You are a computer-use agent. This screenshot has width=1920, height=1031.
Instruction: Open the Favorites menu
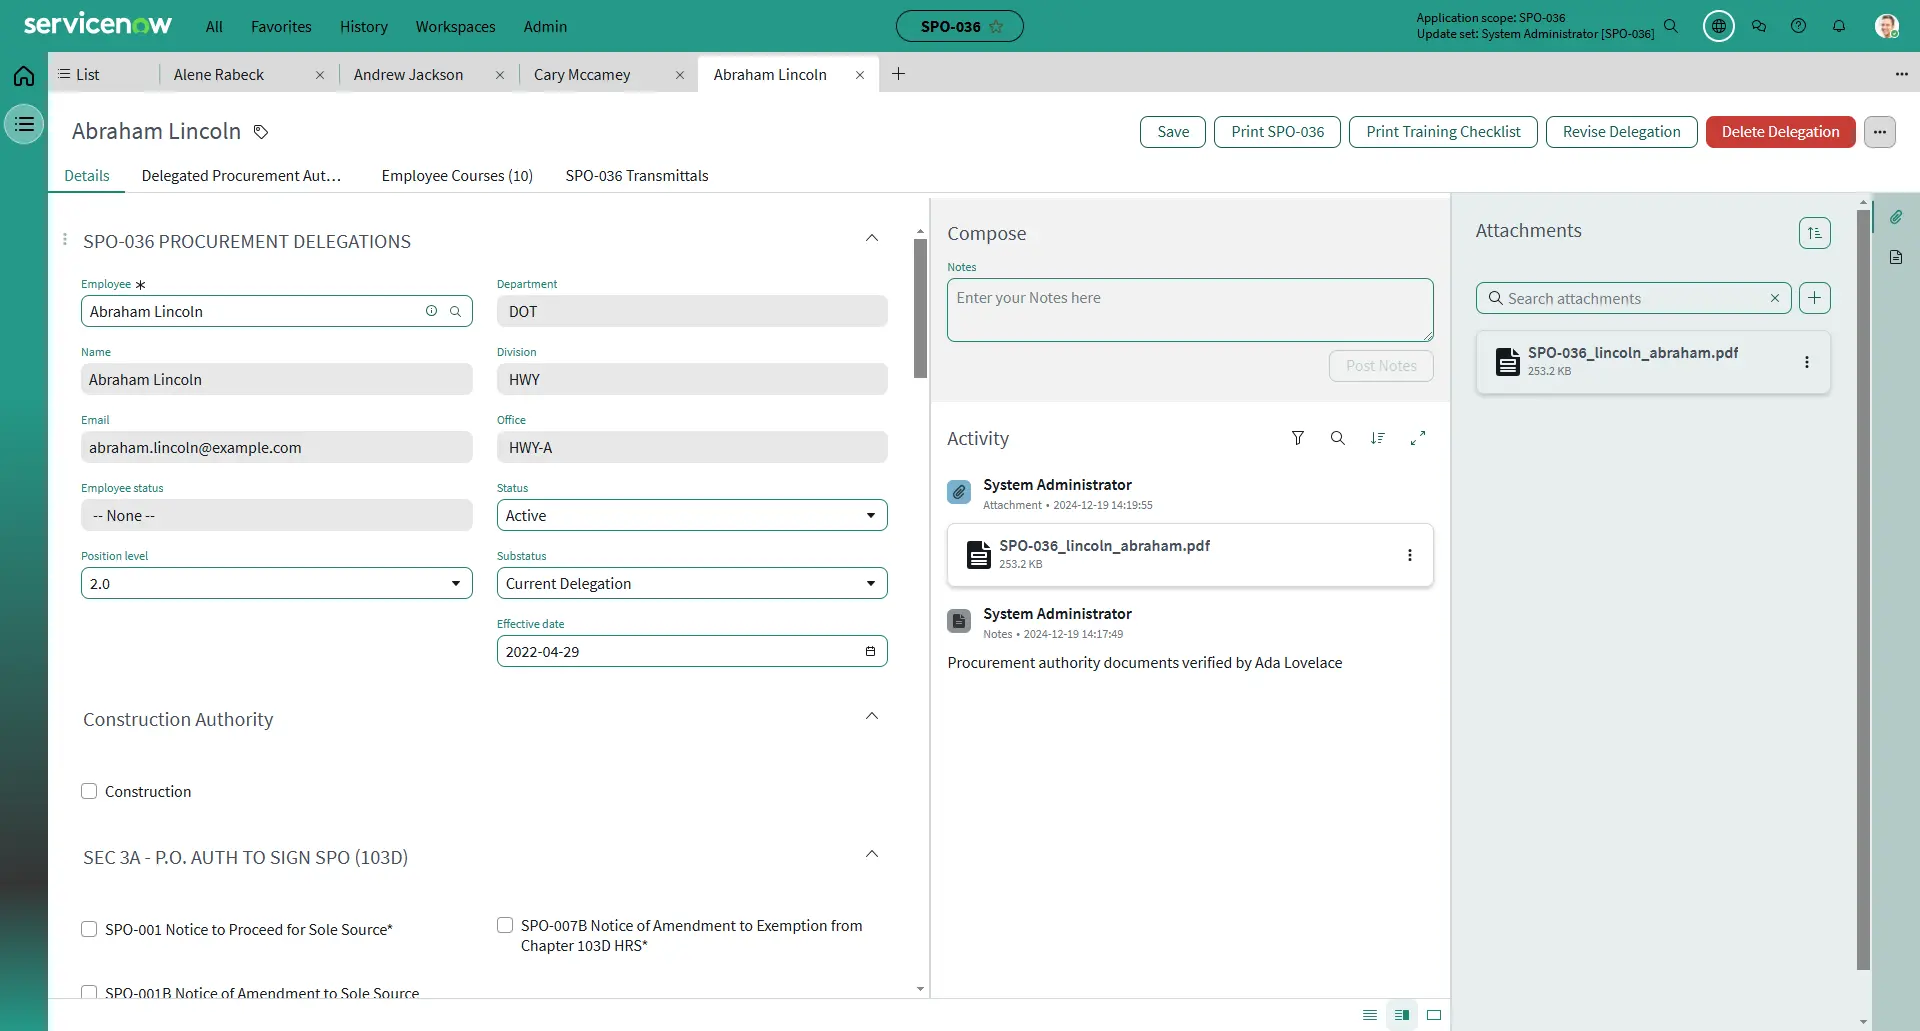(x=281, y=26)
